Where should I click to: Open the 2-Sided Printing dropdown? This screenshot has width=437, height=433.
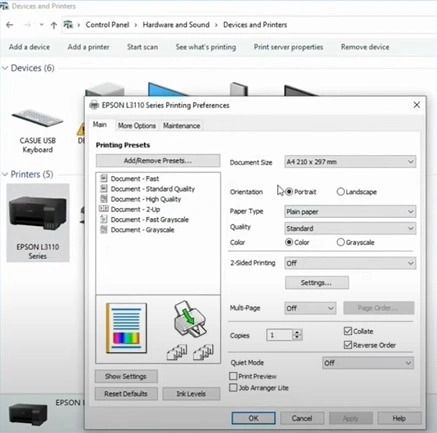(350, 263)
